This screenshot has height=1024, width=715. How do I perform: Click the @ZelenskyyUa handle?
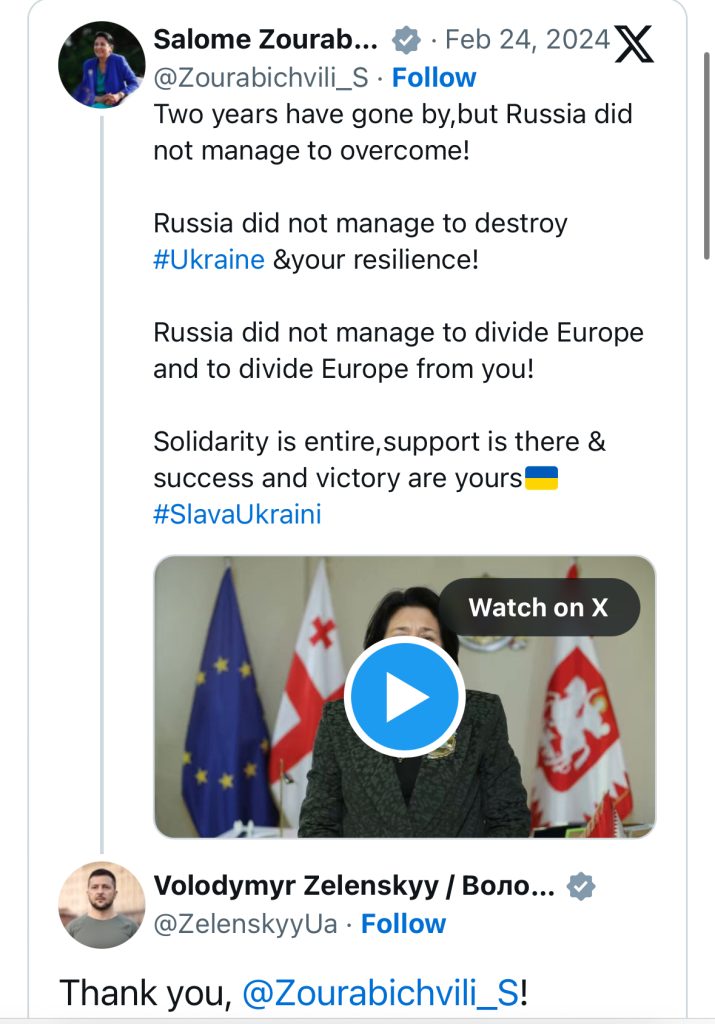pos(246,924)
